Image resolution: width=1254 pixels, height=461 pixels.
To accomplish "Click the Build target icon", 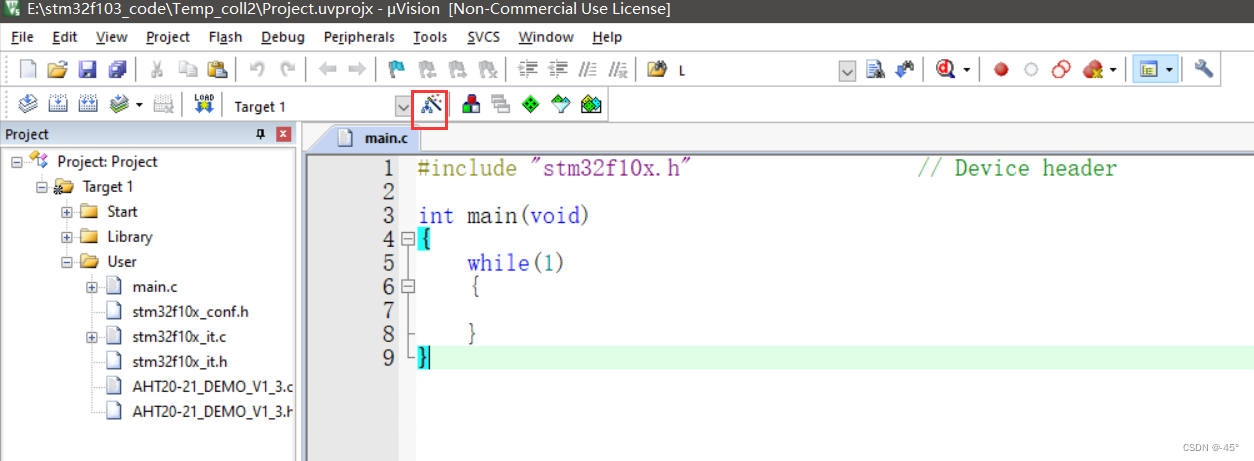I will 58,104.
